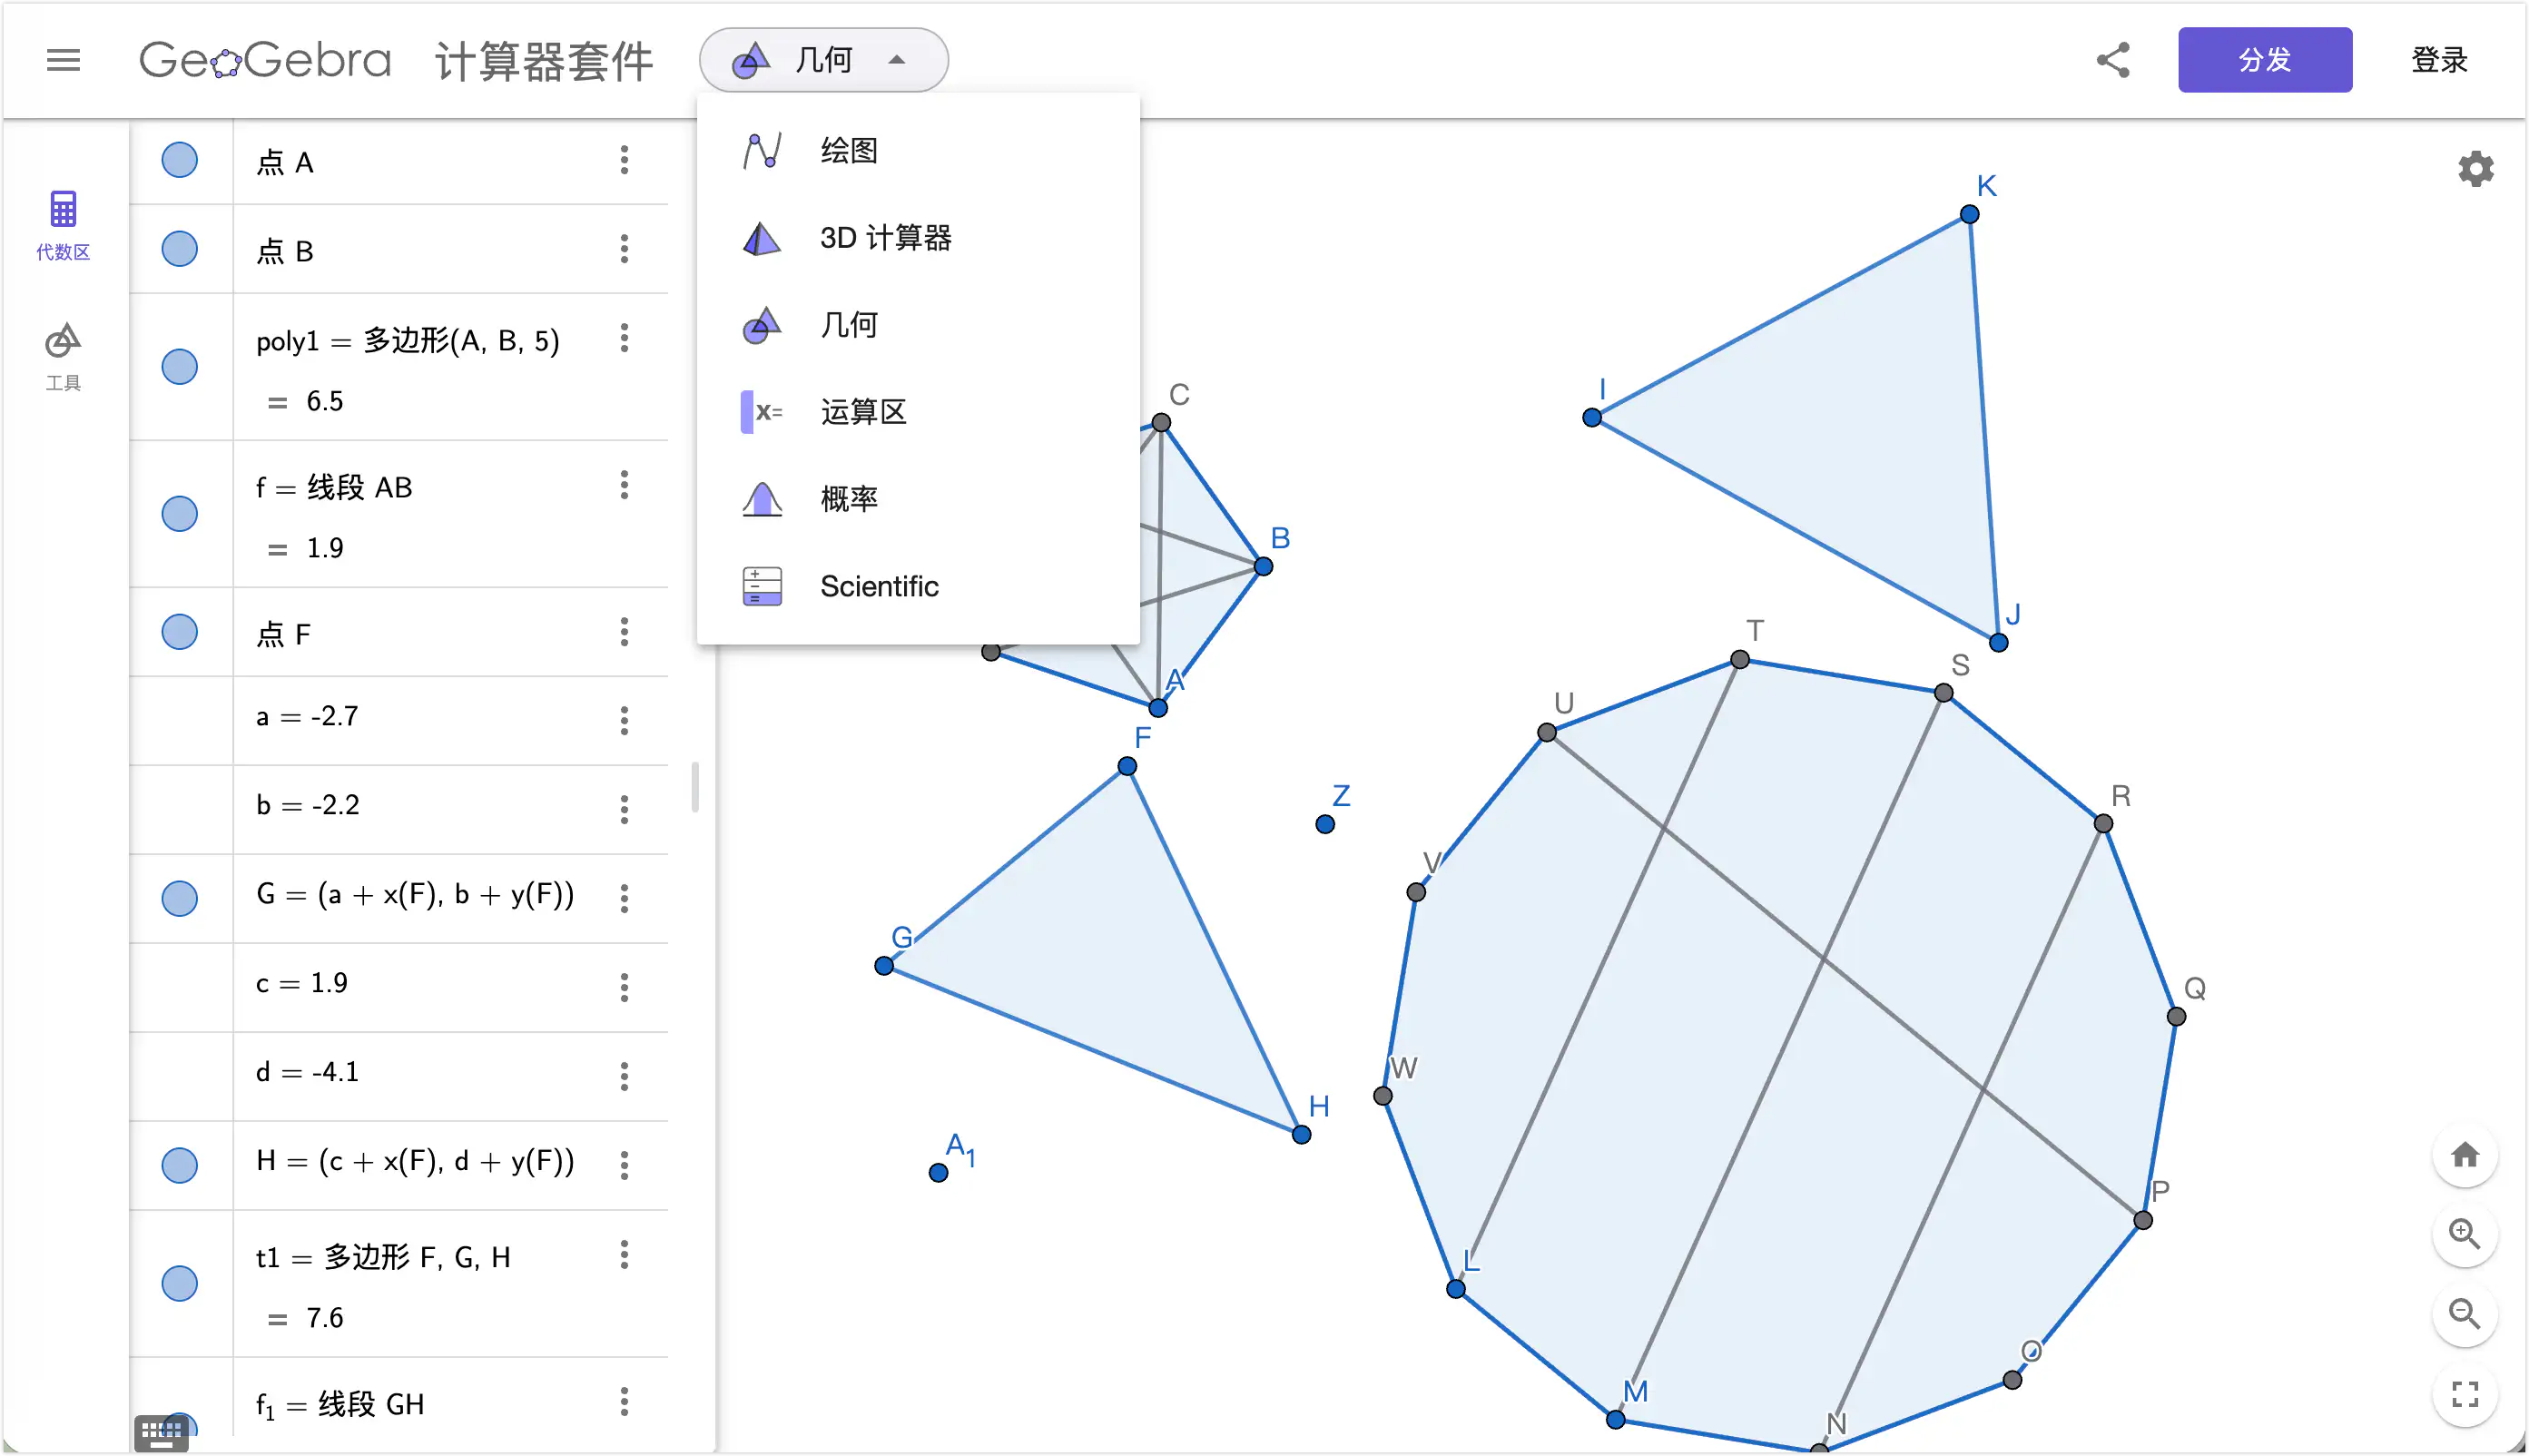The image size is (2529, 1456).
Task: Collapse the 几何 app switcher dropdown
Action: click(823, 60)
